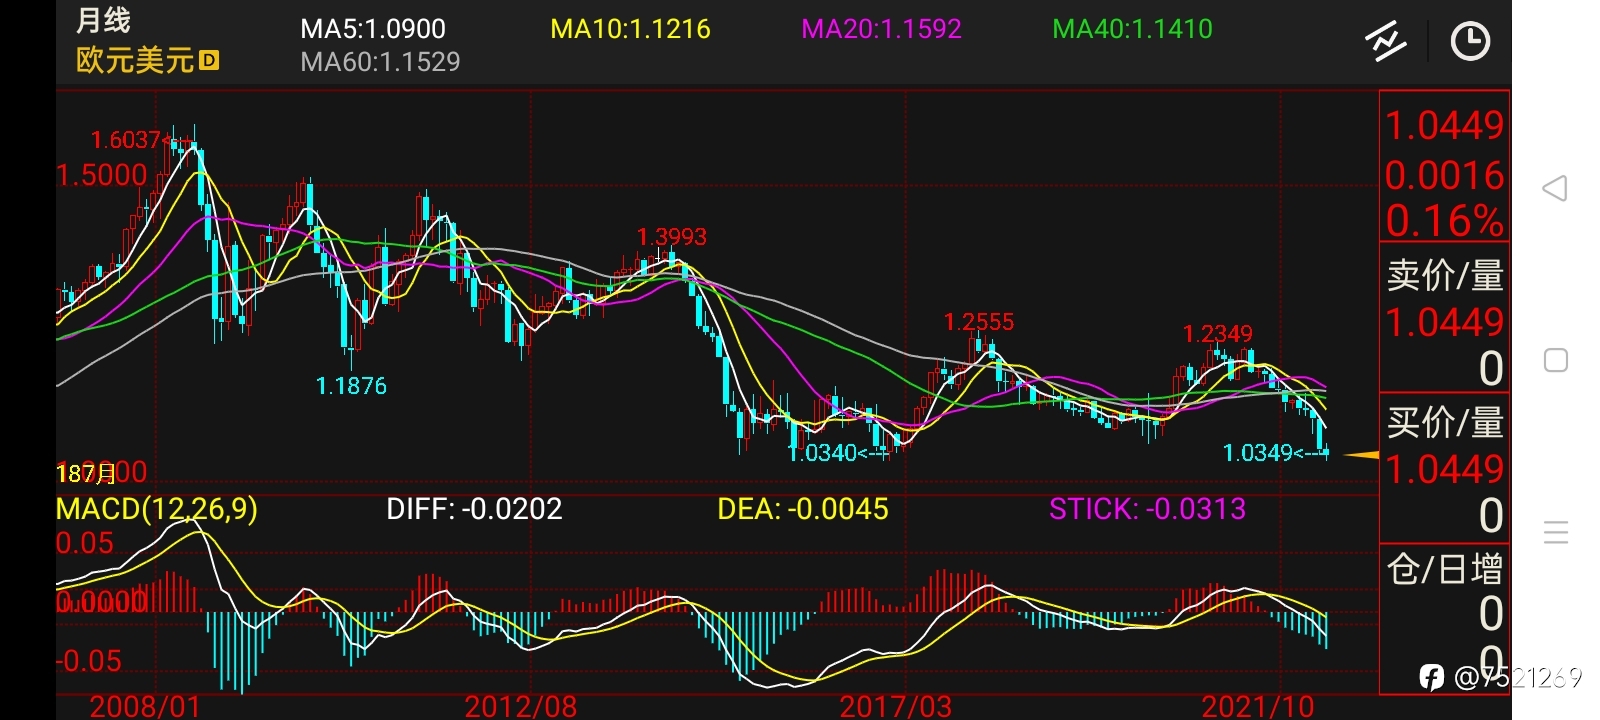Tap the 1.2349 peak price label
The width and height of the screenshot is (1600, 720).
pos(1218,334)
